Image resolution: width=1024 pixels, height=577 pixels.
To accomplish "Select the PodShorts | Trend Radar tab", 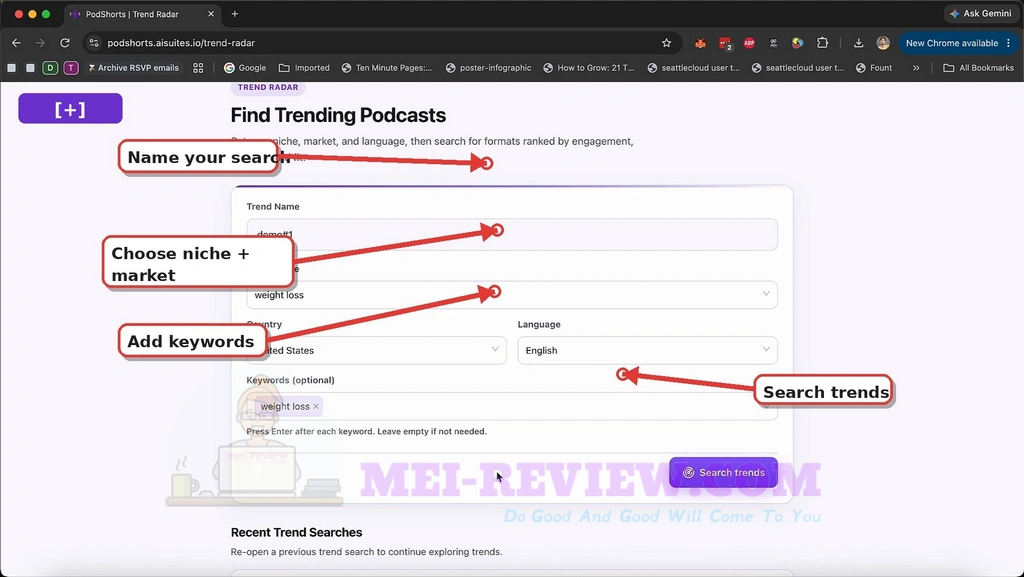I will coord(142,14).
